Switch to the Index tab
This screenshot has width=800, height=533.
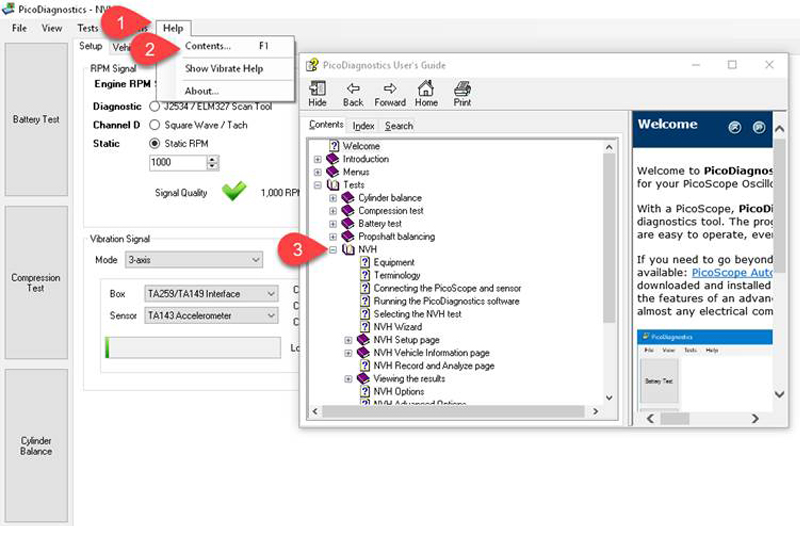pos(363,126)
